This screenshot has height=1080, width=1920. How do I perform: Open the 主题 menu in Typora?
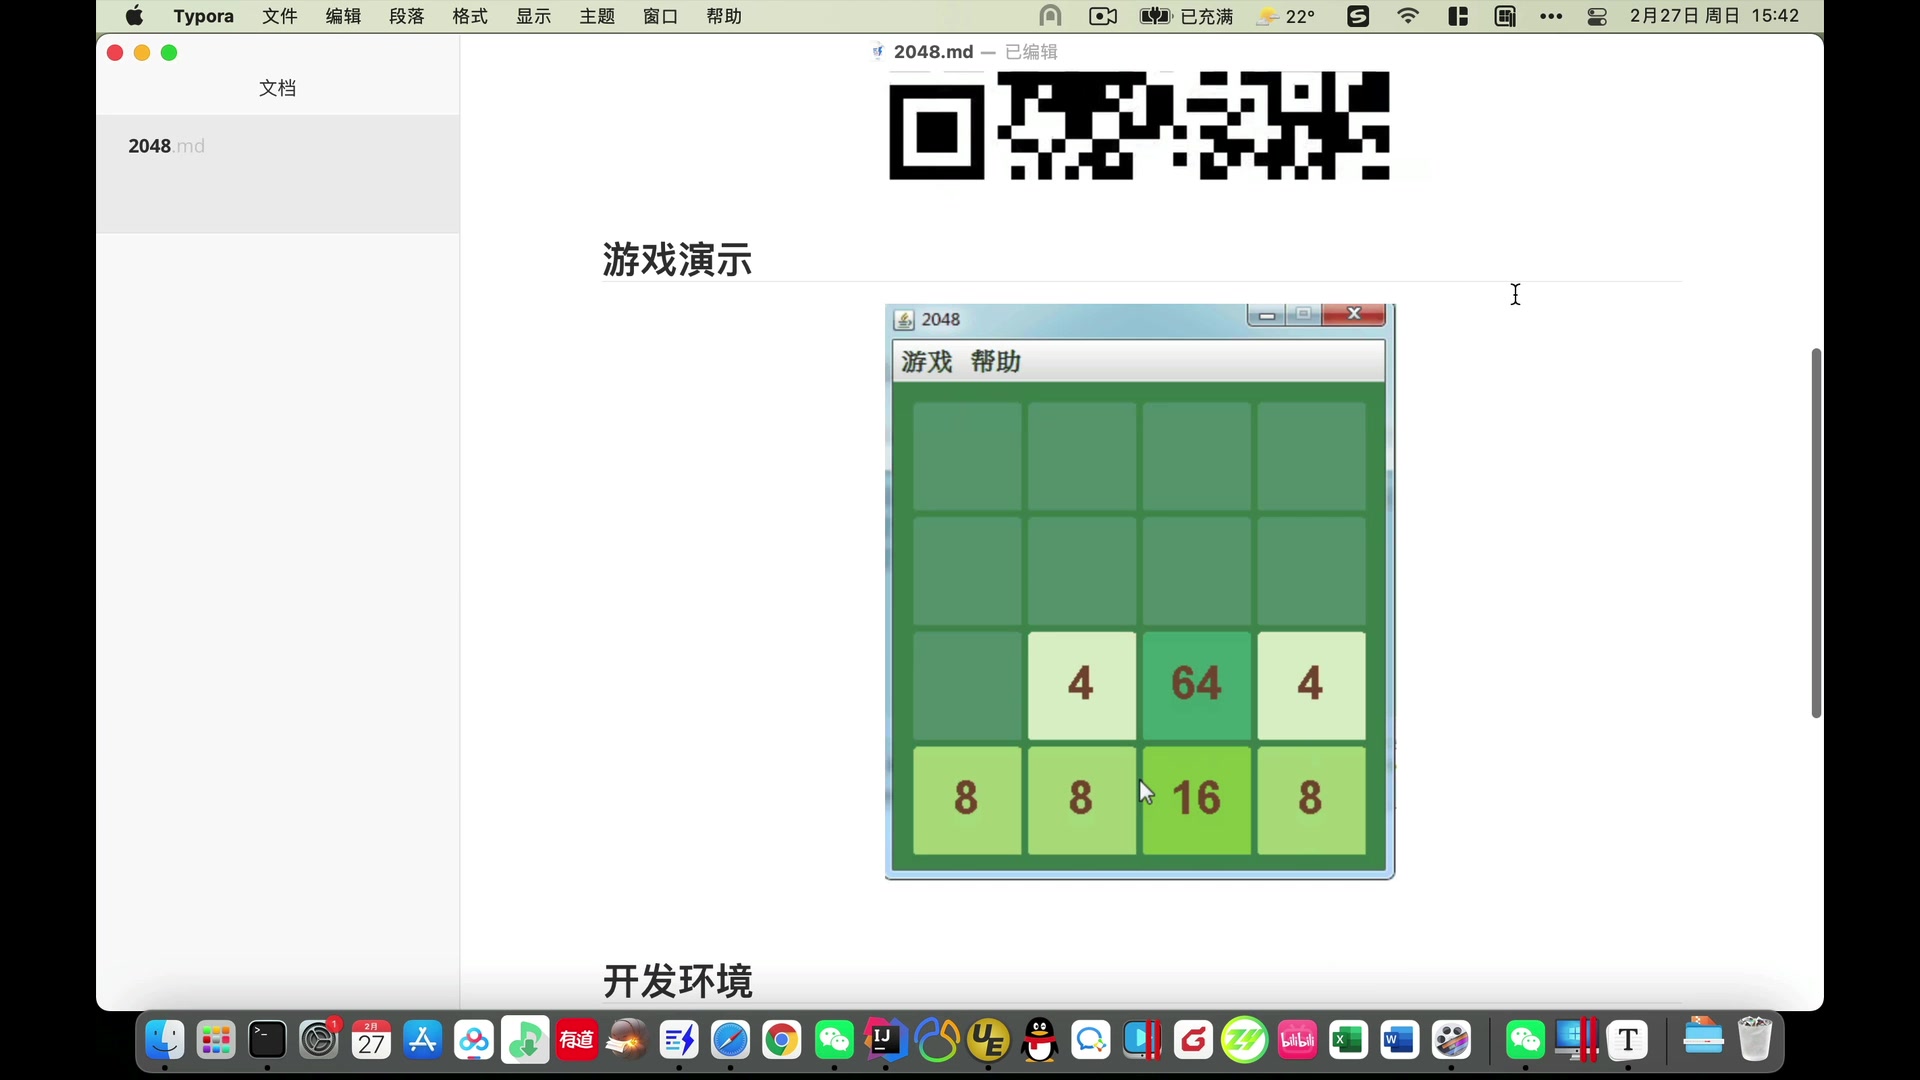[597, 16]
